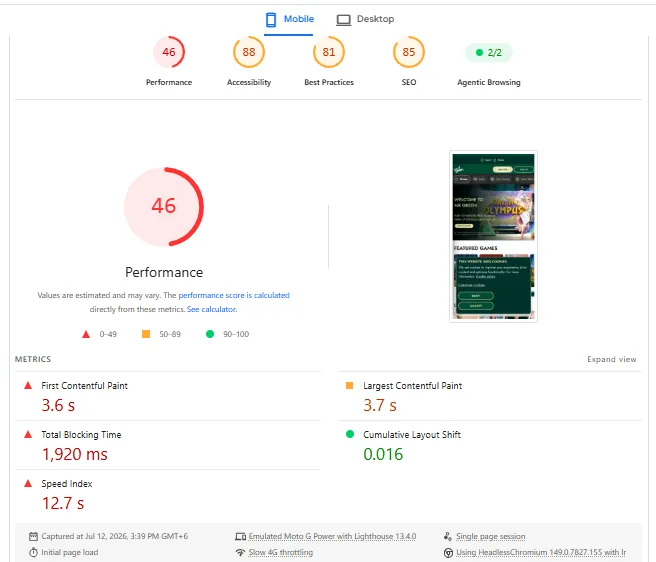Select the First Contentful Paint metric label

(85, 385)
